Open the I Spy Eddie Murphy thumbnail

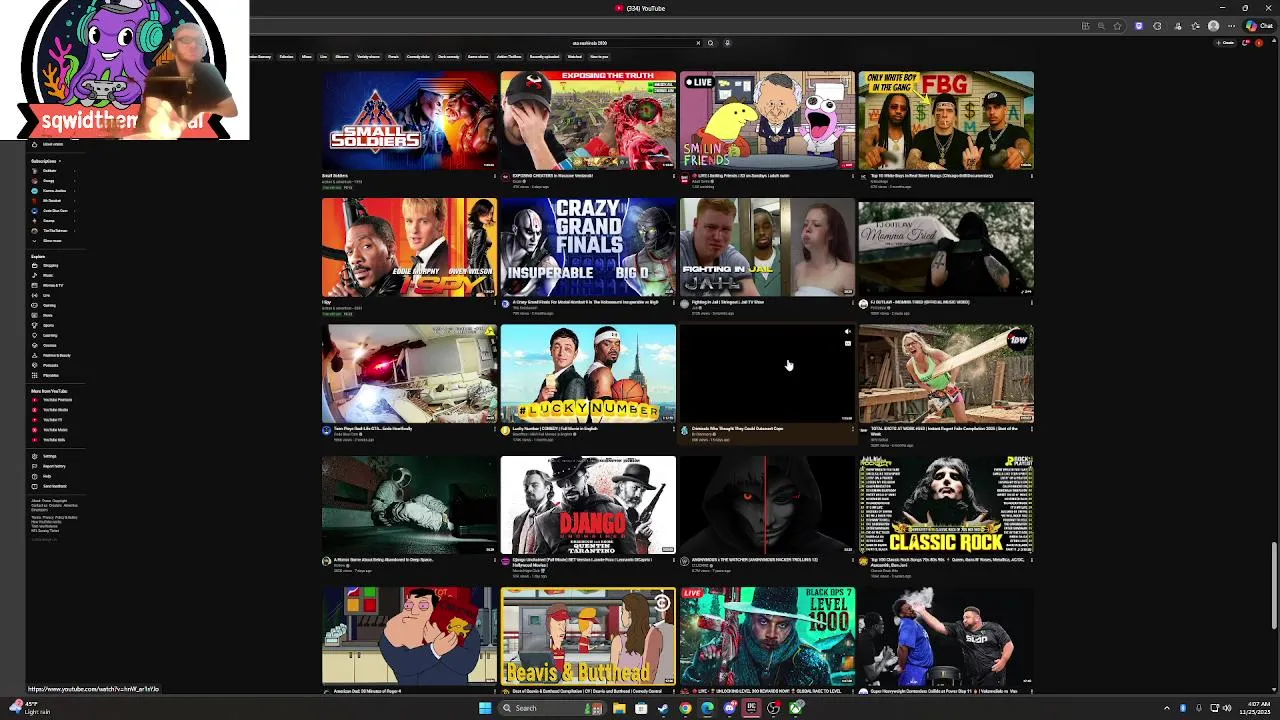(409, 247)
